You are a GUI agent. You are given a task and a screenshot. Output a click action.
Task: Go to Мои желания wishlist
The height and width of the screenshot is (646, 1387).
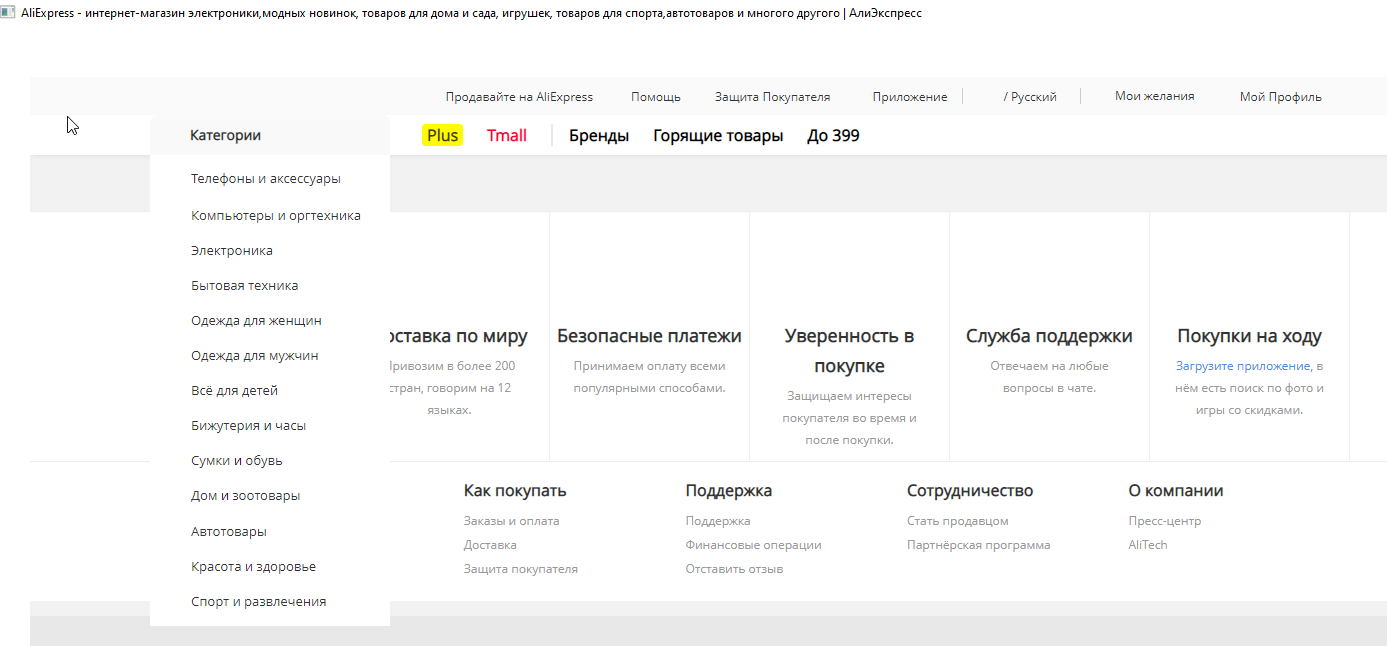(x=1154, y=96)
